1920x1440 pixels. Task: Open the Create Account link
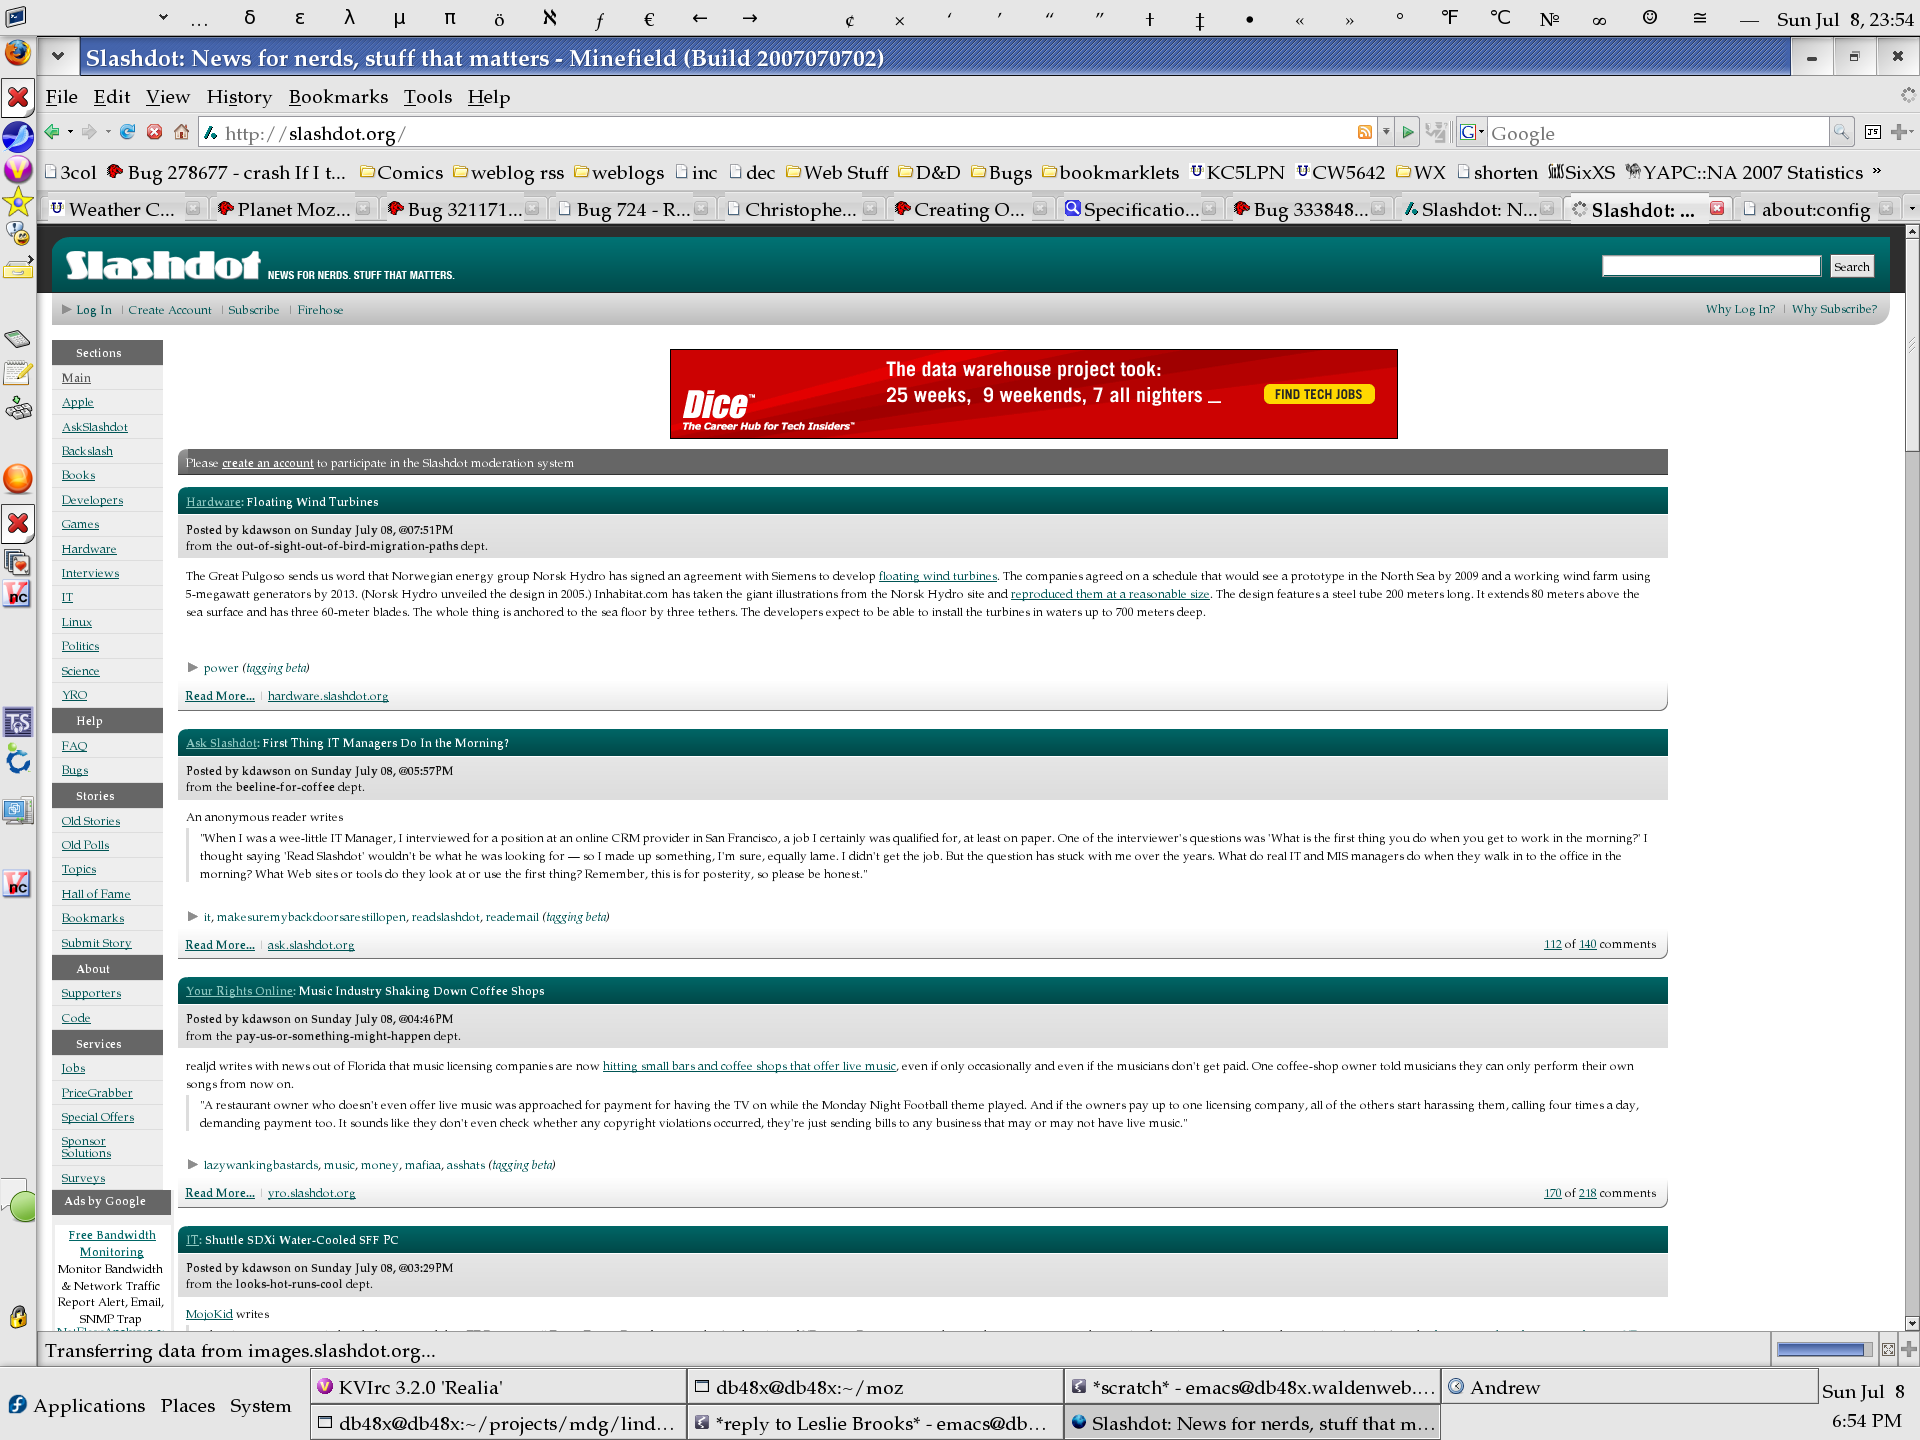[x=170, y=310]
